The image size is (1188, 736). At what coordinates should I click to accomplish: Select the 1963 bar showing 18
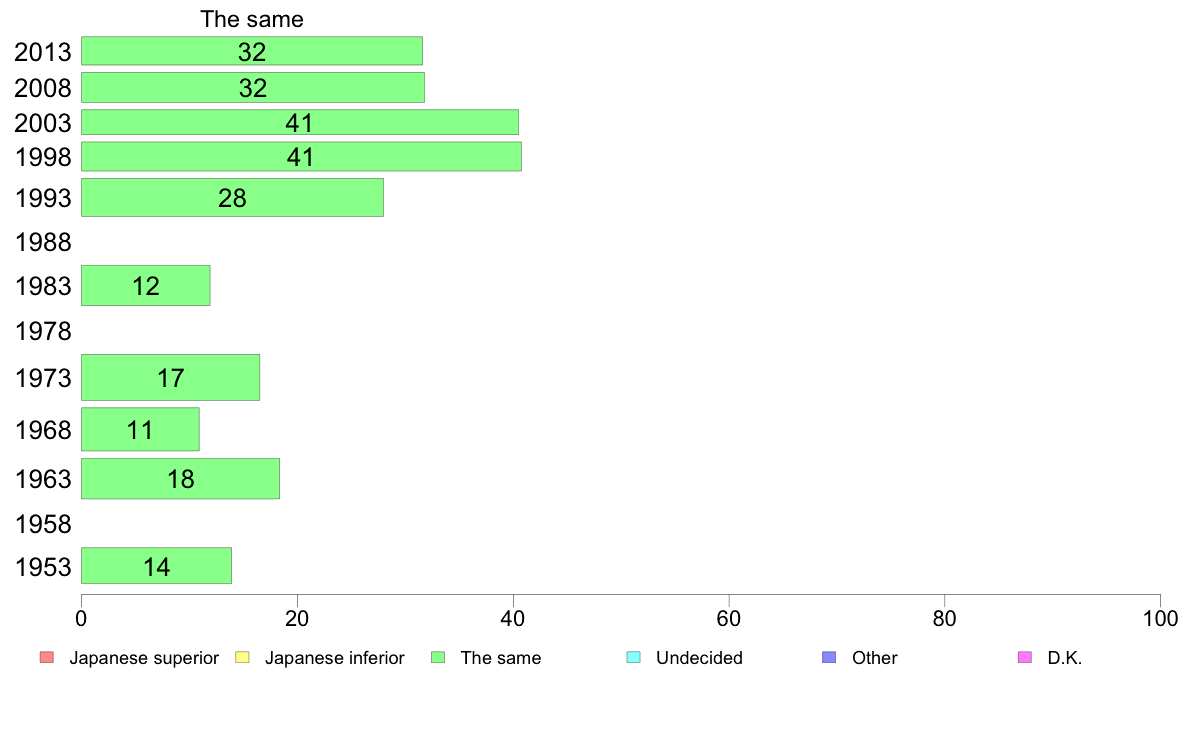point(180,478)
